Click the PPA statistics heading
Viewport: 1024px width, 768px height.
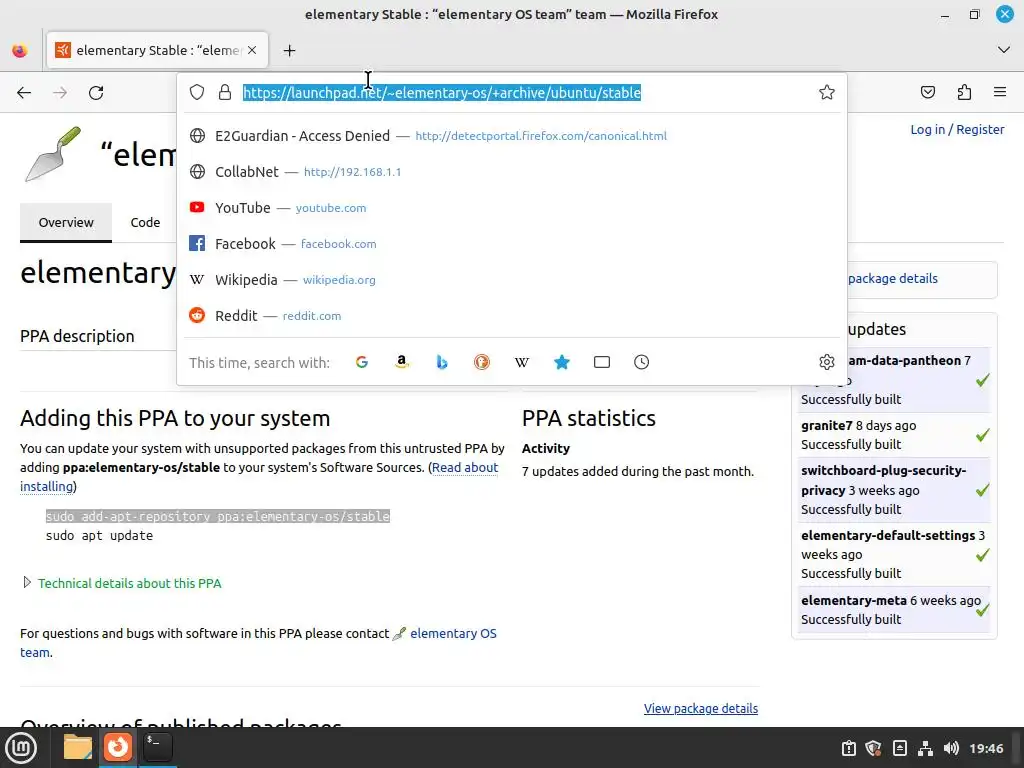point(588,418)
